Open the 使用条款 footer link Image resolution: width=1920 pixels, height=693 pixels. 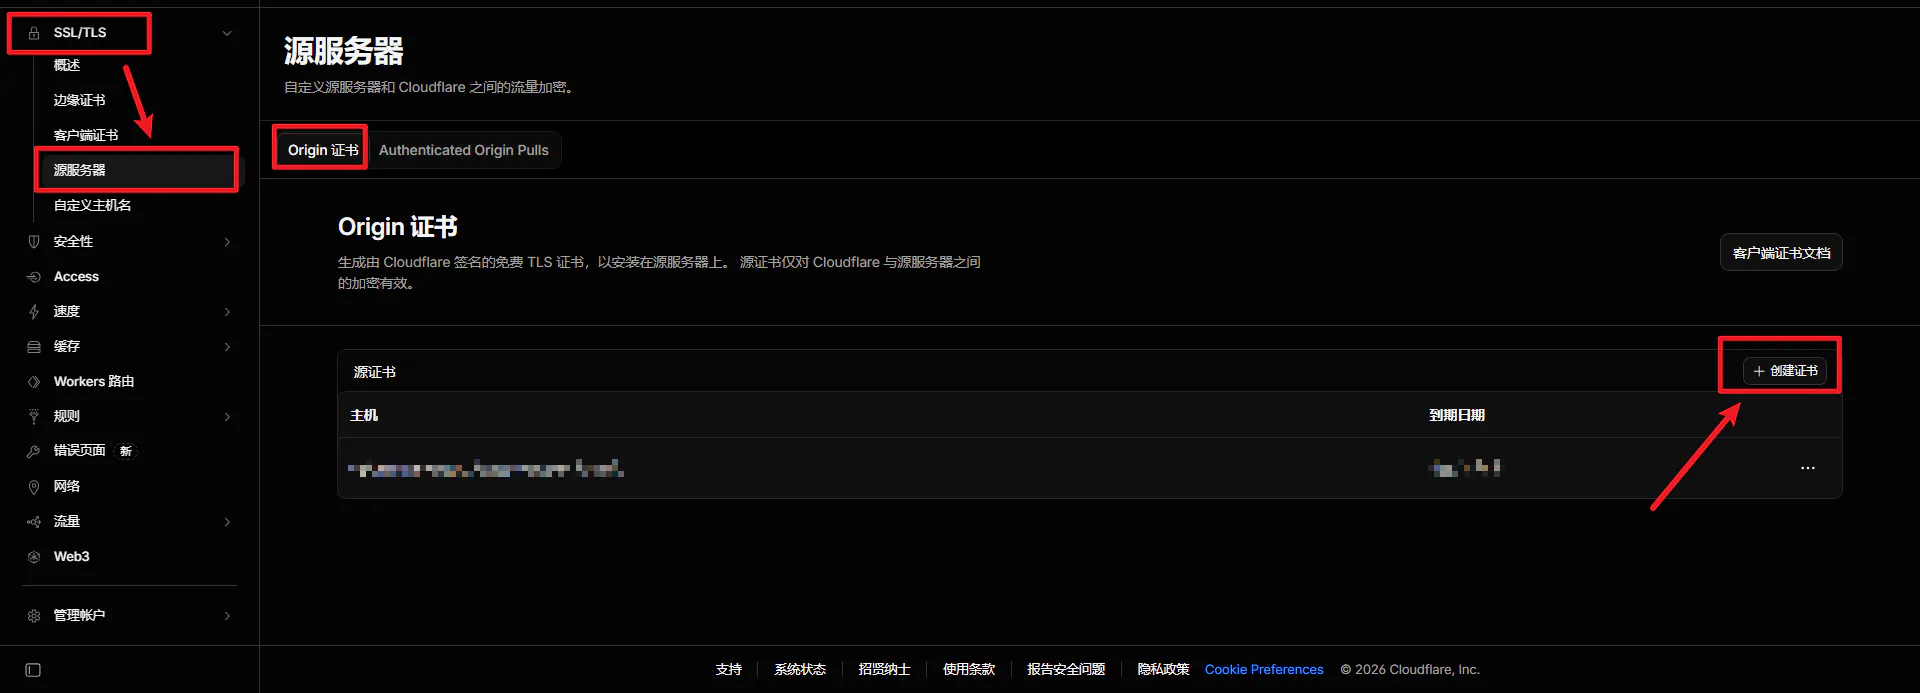pos(969,670)
